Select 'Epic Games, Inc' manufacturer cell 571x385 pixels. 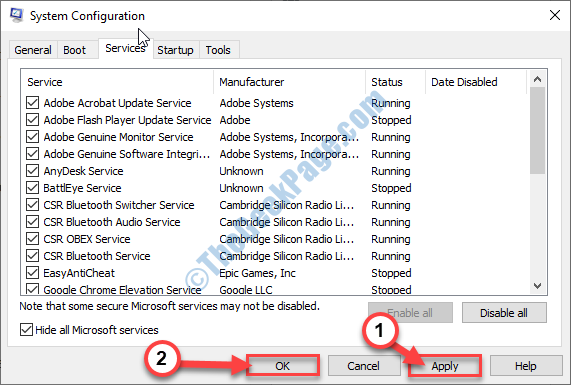tap(257, 273)
